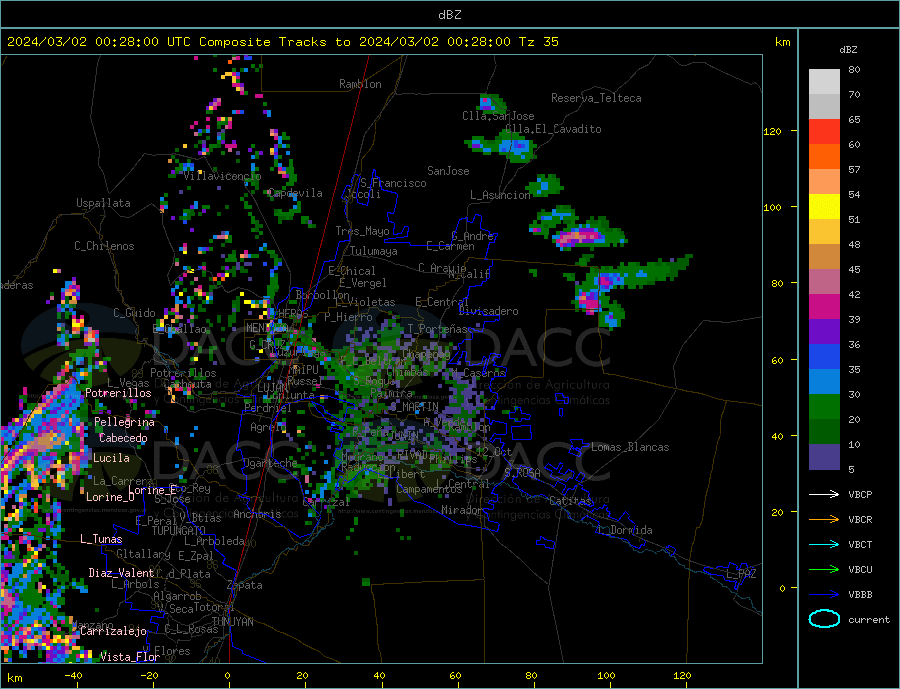Click the TUPUNGATO map label

pyautogui.click(x=179, y=531)
